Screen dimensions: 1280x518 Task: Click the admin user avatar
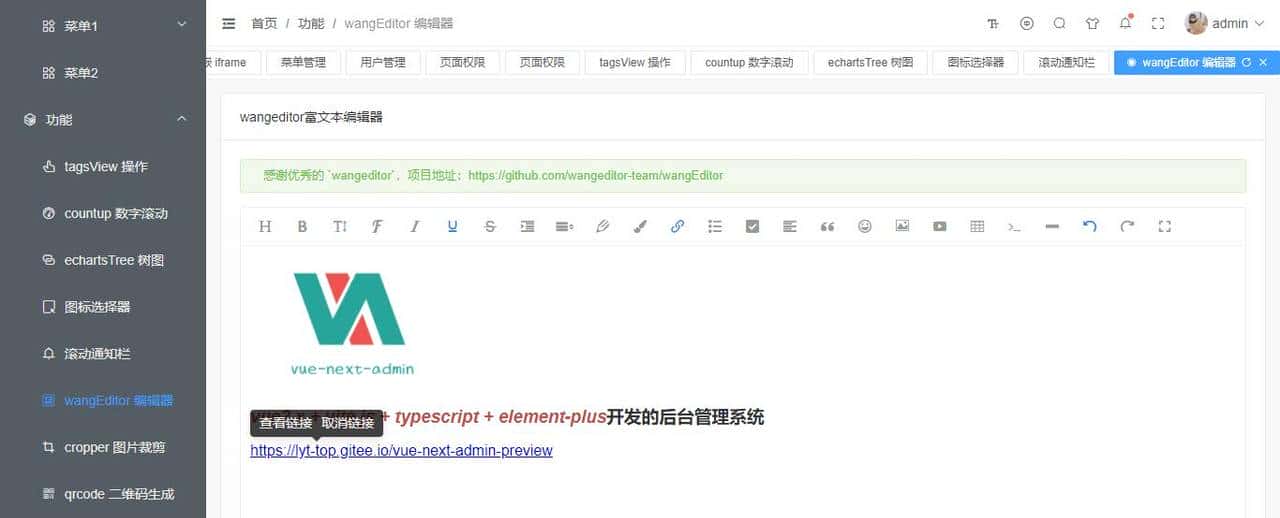click(1196, 23)
